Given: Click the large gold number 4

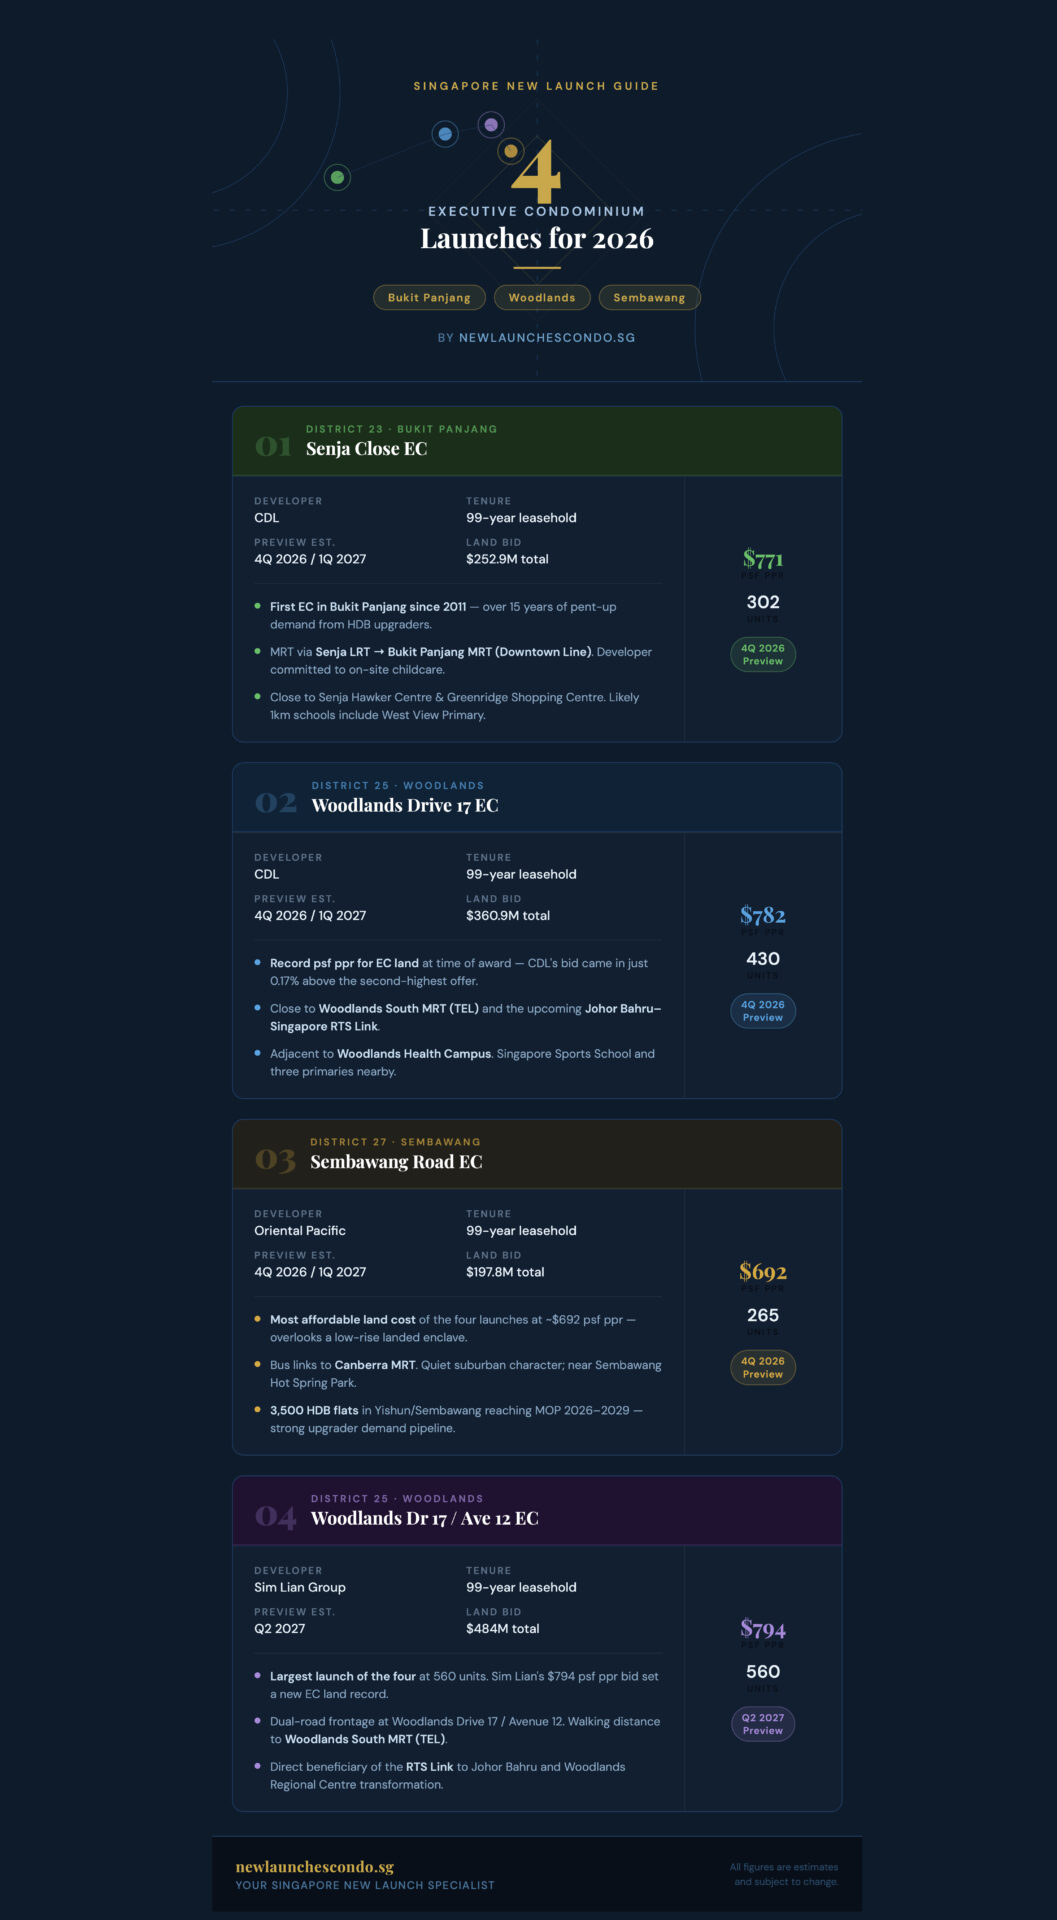Looking at the screenshot, I should click(537, 173).
